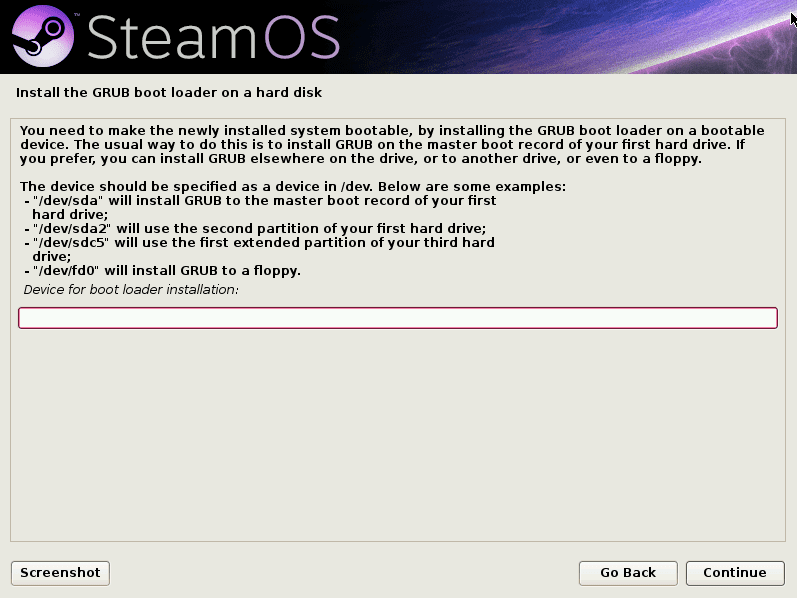Screen dimensions: 797x598
Task: Click the example line mentioning "/dev/sdc5"
Action: (259, 249)
